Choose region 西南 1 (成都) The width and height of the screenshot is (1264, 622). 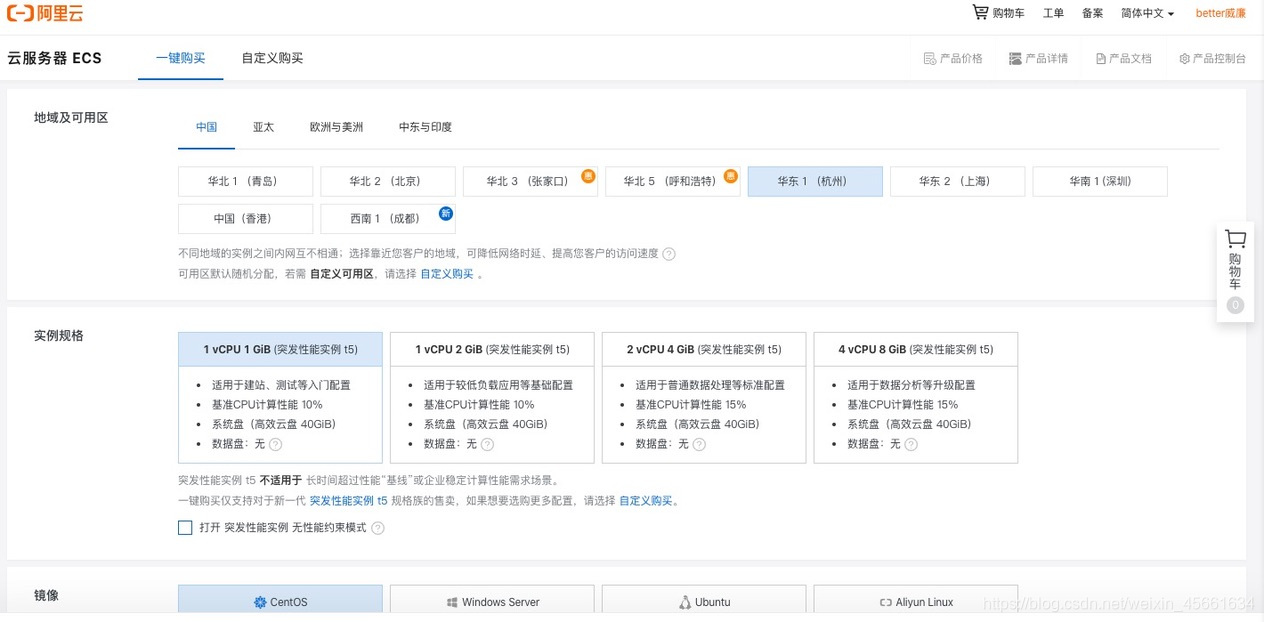(x=387, y=218)
